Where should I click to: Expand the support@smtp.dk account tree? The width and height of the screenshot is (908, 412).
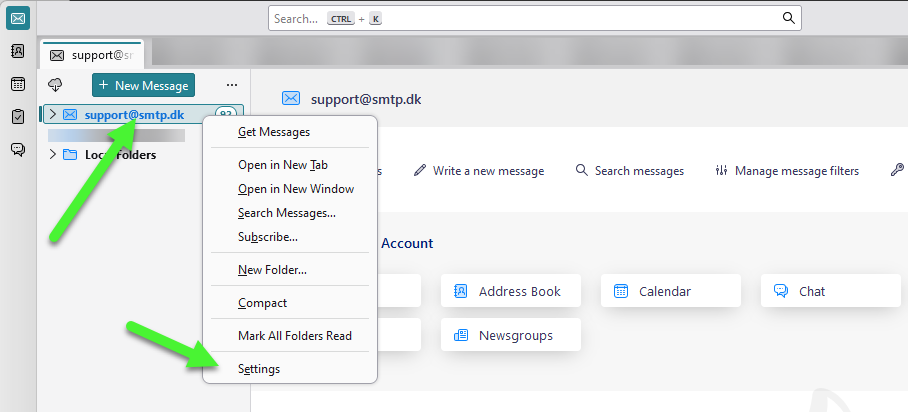tap(53, 115)
